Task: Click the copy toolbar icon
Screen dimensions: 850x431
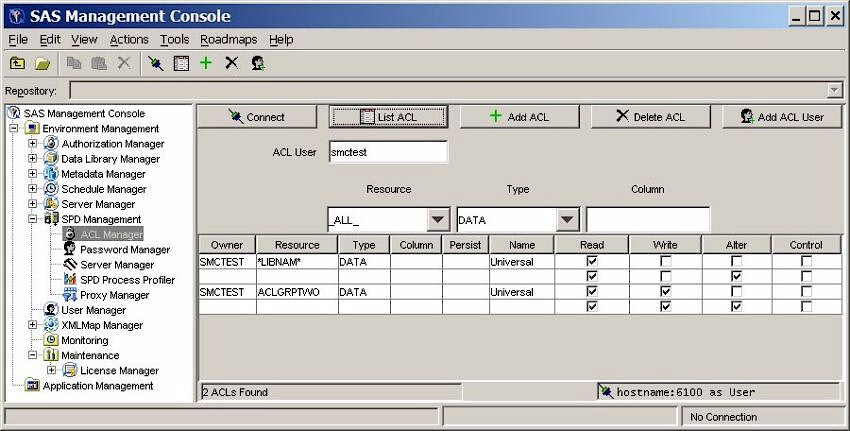Action: click(x=74, y=63)
